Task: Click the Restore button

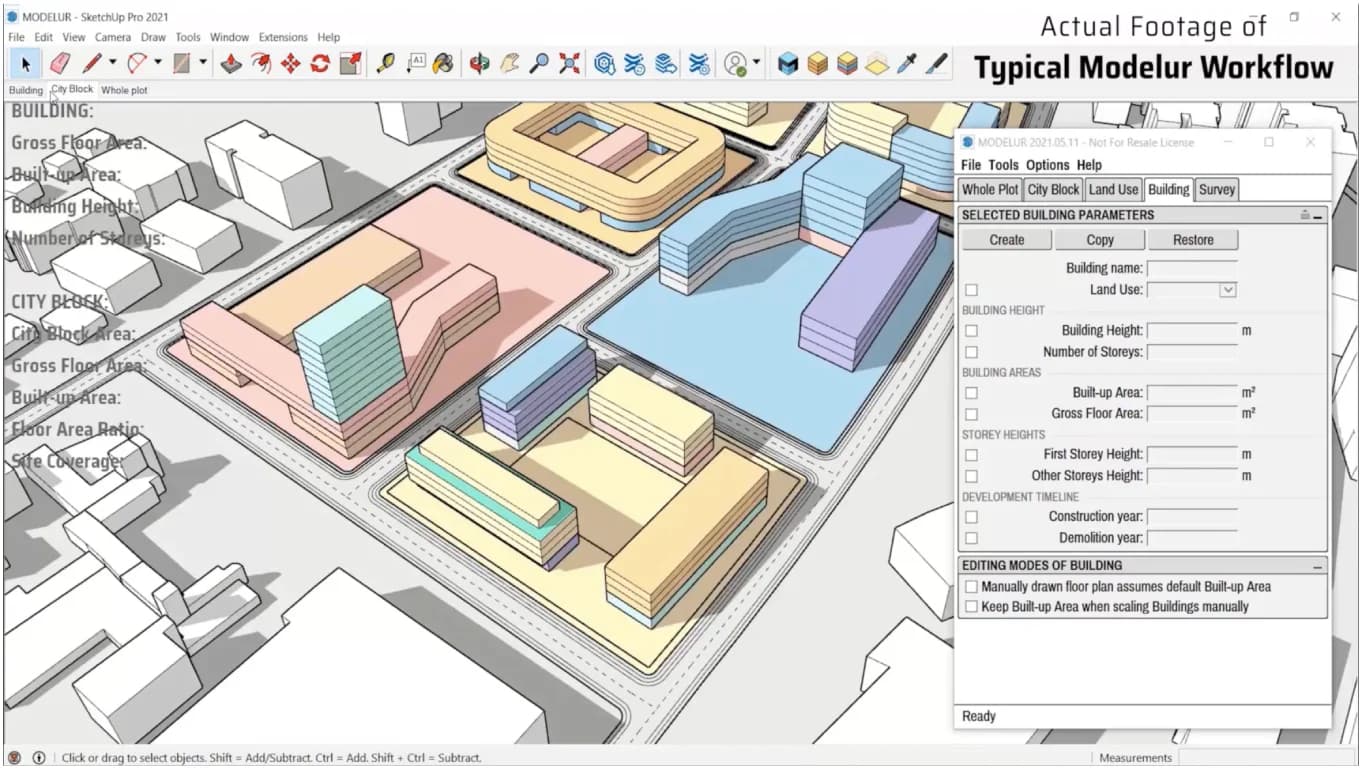Action: point(1193,240)
